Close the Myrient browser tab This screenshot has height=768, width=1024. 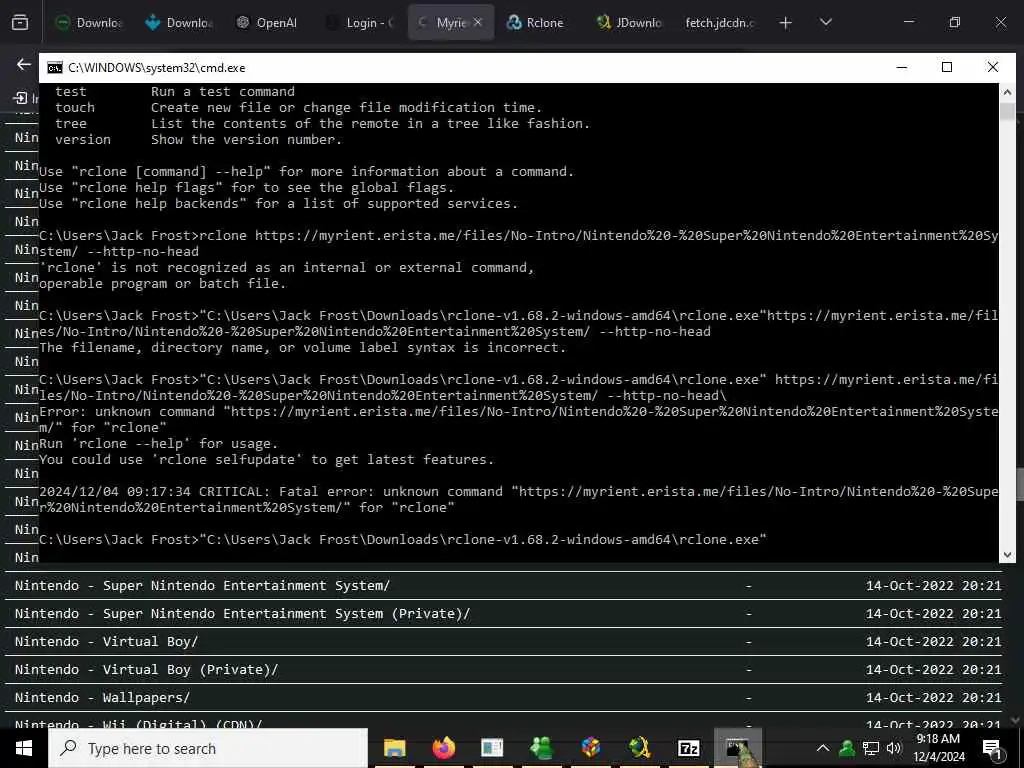477,22
